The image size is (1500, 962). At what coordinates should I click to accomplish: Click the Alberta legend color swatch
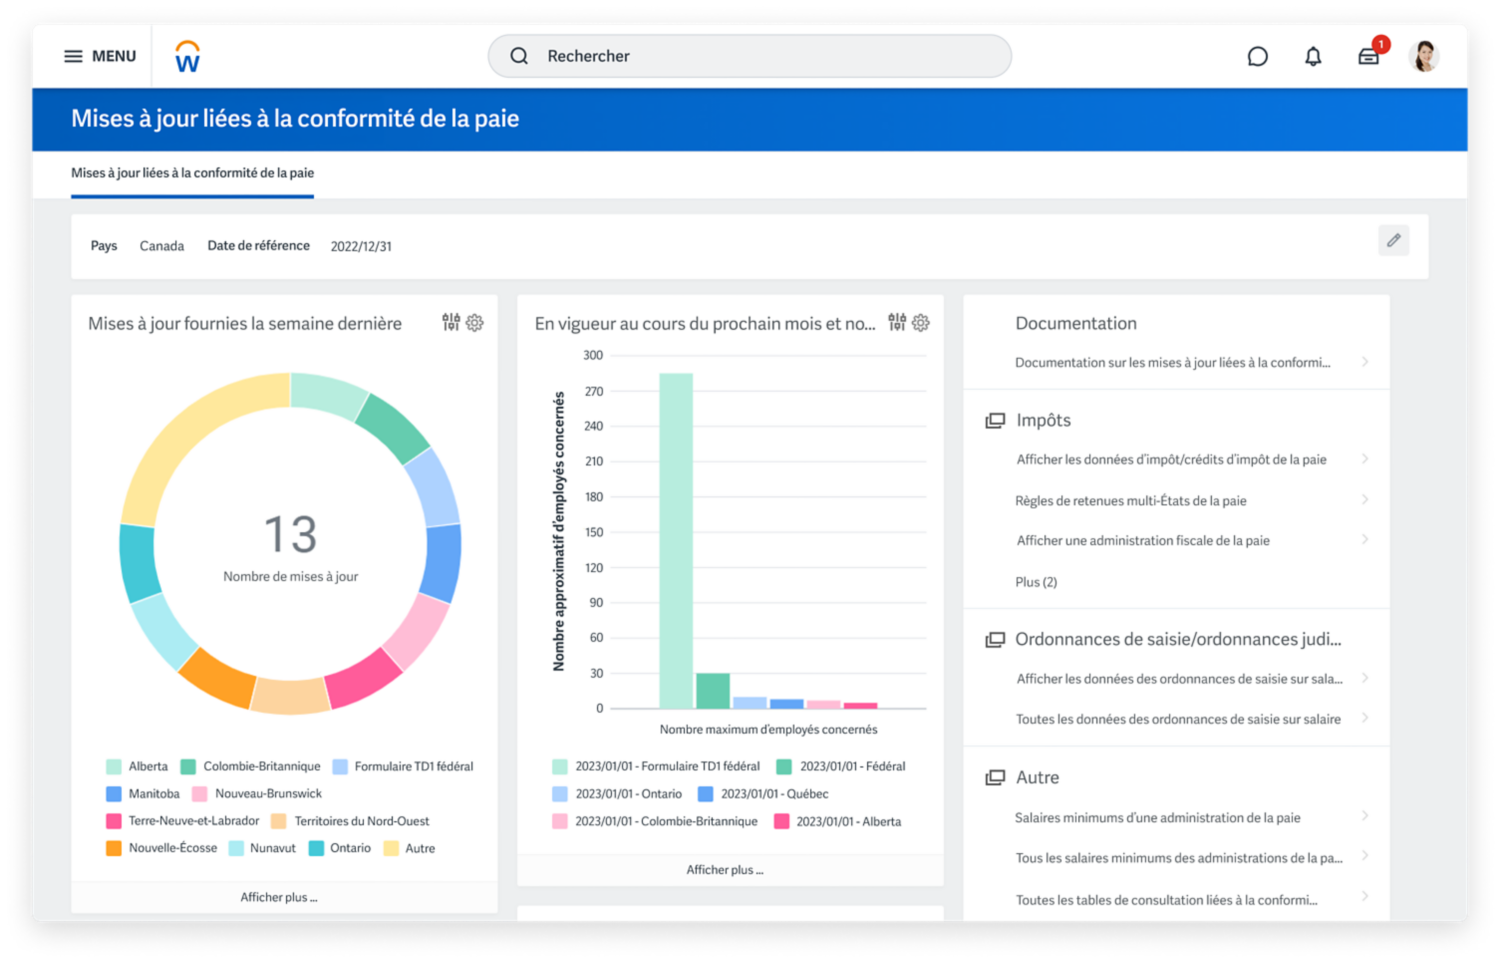[x=114, y=767]
